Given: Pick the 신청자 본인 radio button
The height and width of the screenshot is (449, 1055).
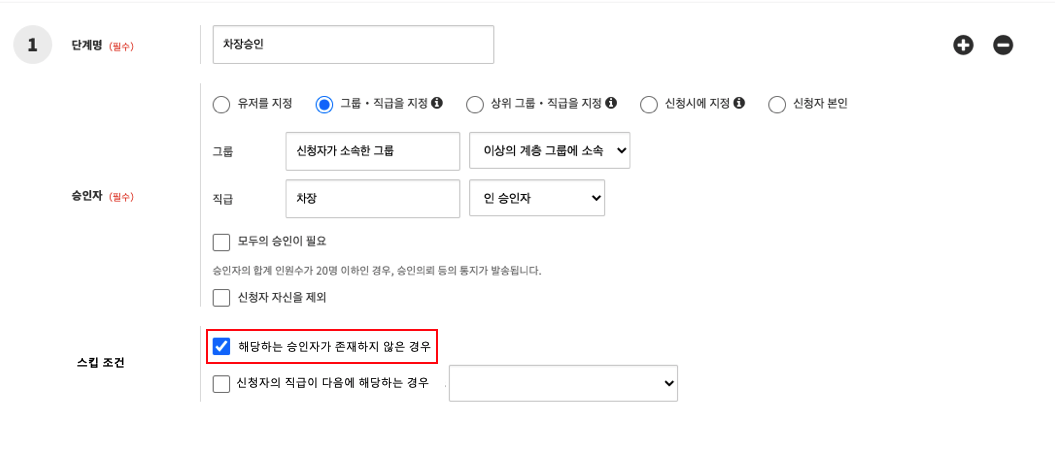Looking at the screenshot, I should 777,104.
